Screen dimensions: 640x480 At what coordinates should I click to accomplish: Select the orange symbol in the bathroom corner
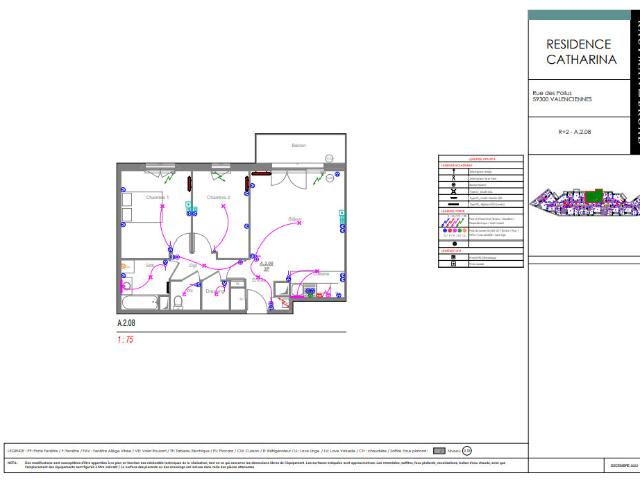coord(124,267)
